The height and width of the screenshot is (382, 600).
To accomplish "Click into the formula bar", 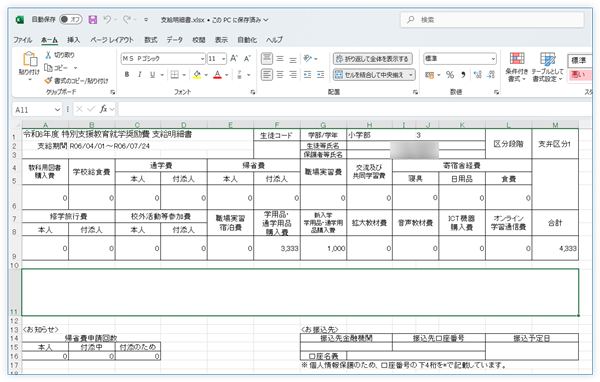I will click(x=355, y=109).
